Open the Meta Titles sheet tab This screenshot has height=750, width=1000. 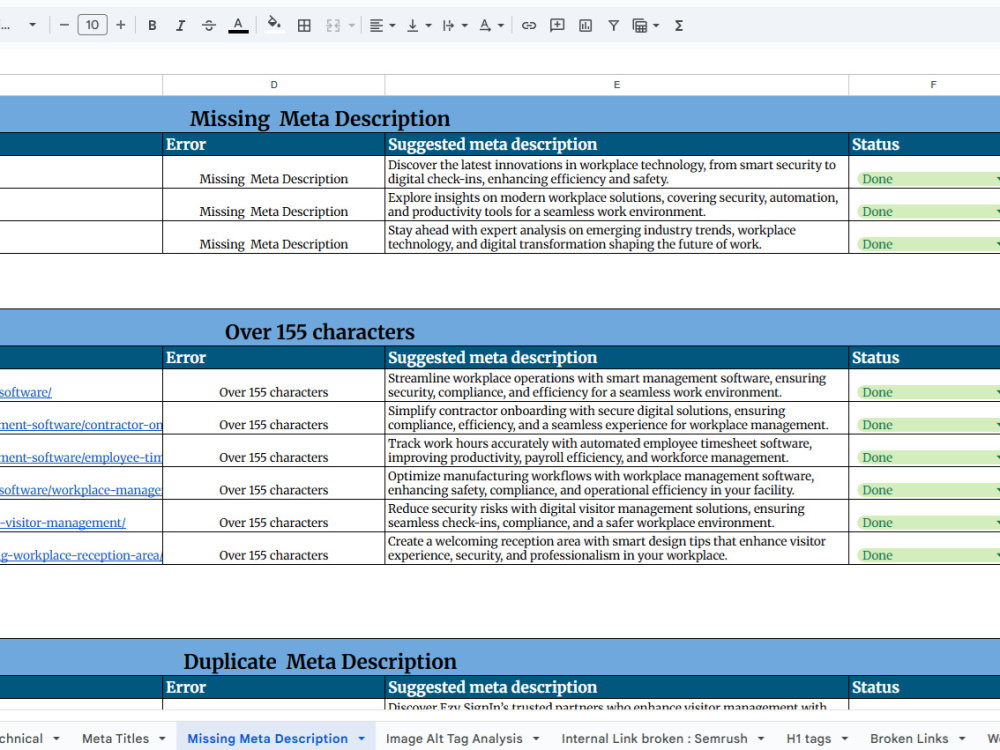115,739
